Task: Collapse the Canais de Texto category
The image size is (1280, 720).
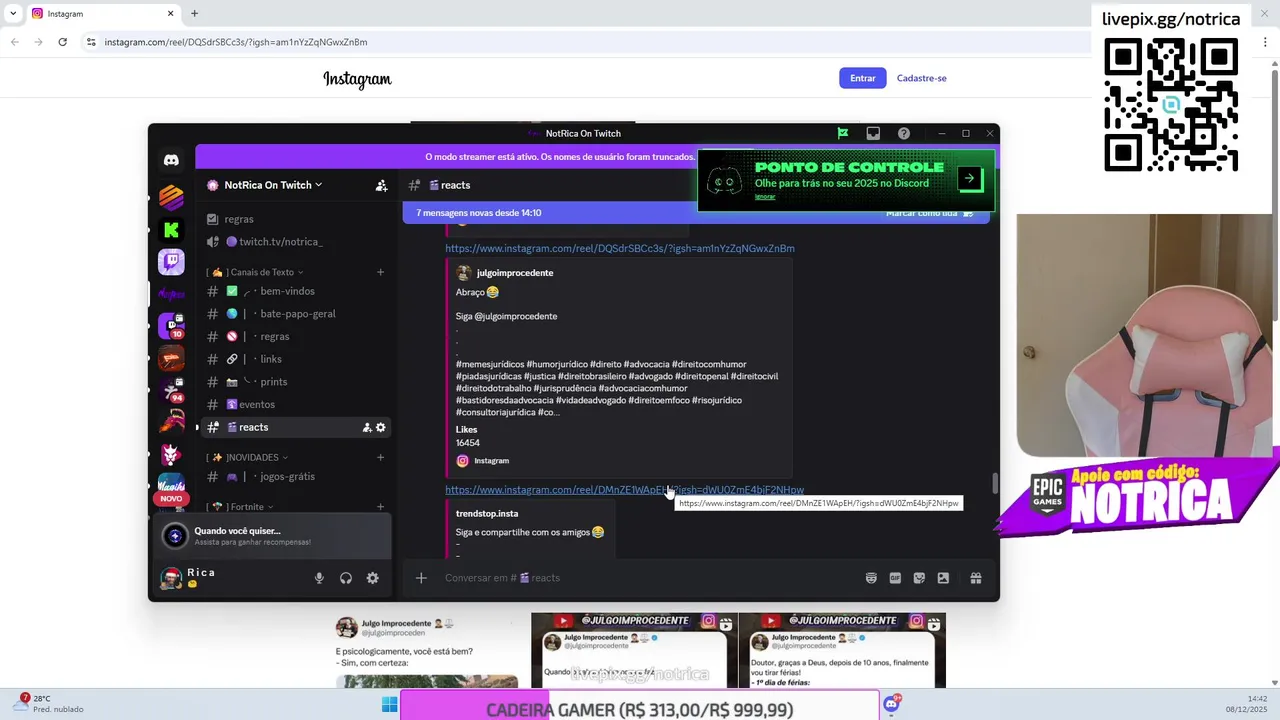Action: click(x=255, y=272)
